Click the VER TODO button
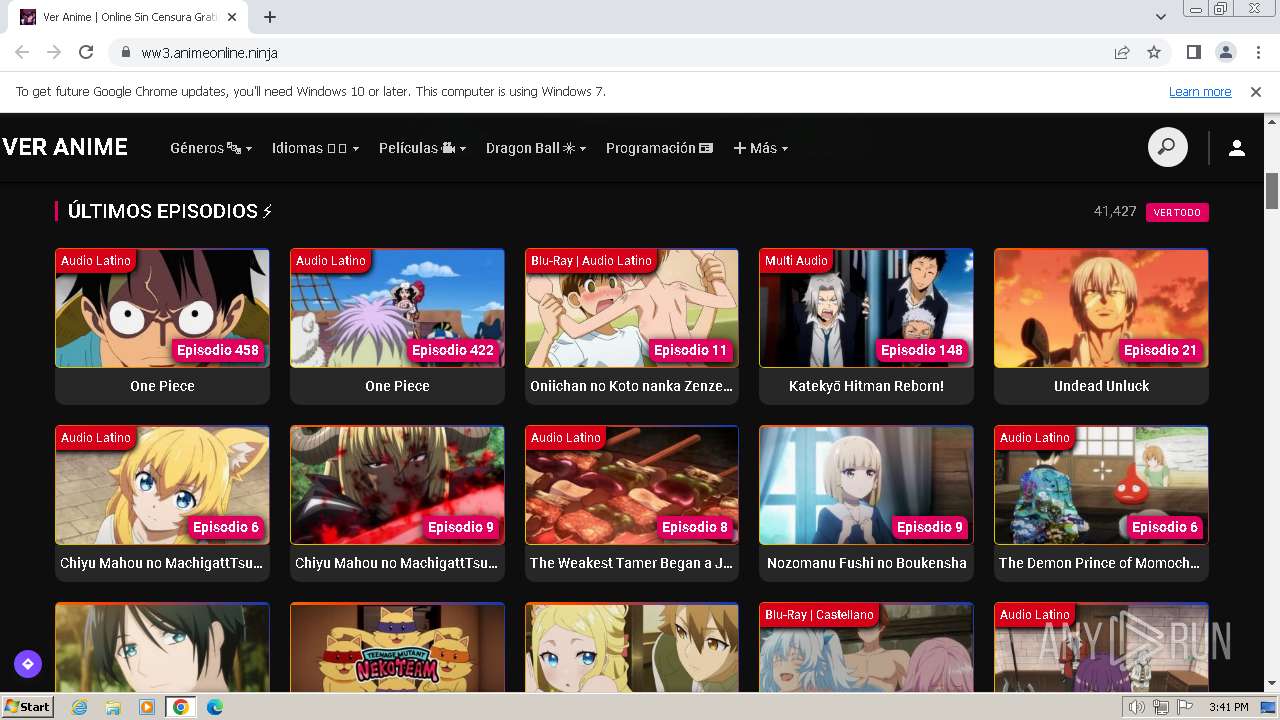This screenshot has width=1280, height=720. coord(1177,212)
